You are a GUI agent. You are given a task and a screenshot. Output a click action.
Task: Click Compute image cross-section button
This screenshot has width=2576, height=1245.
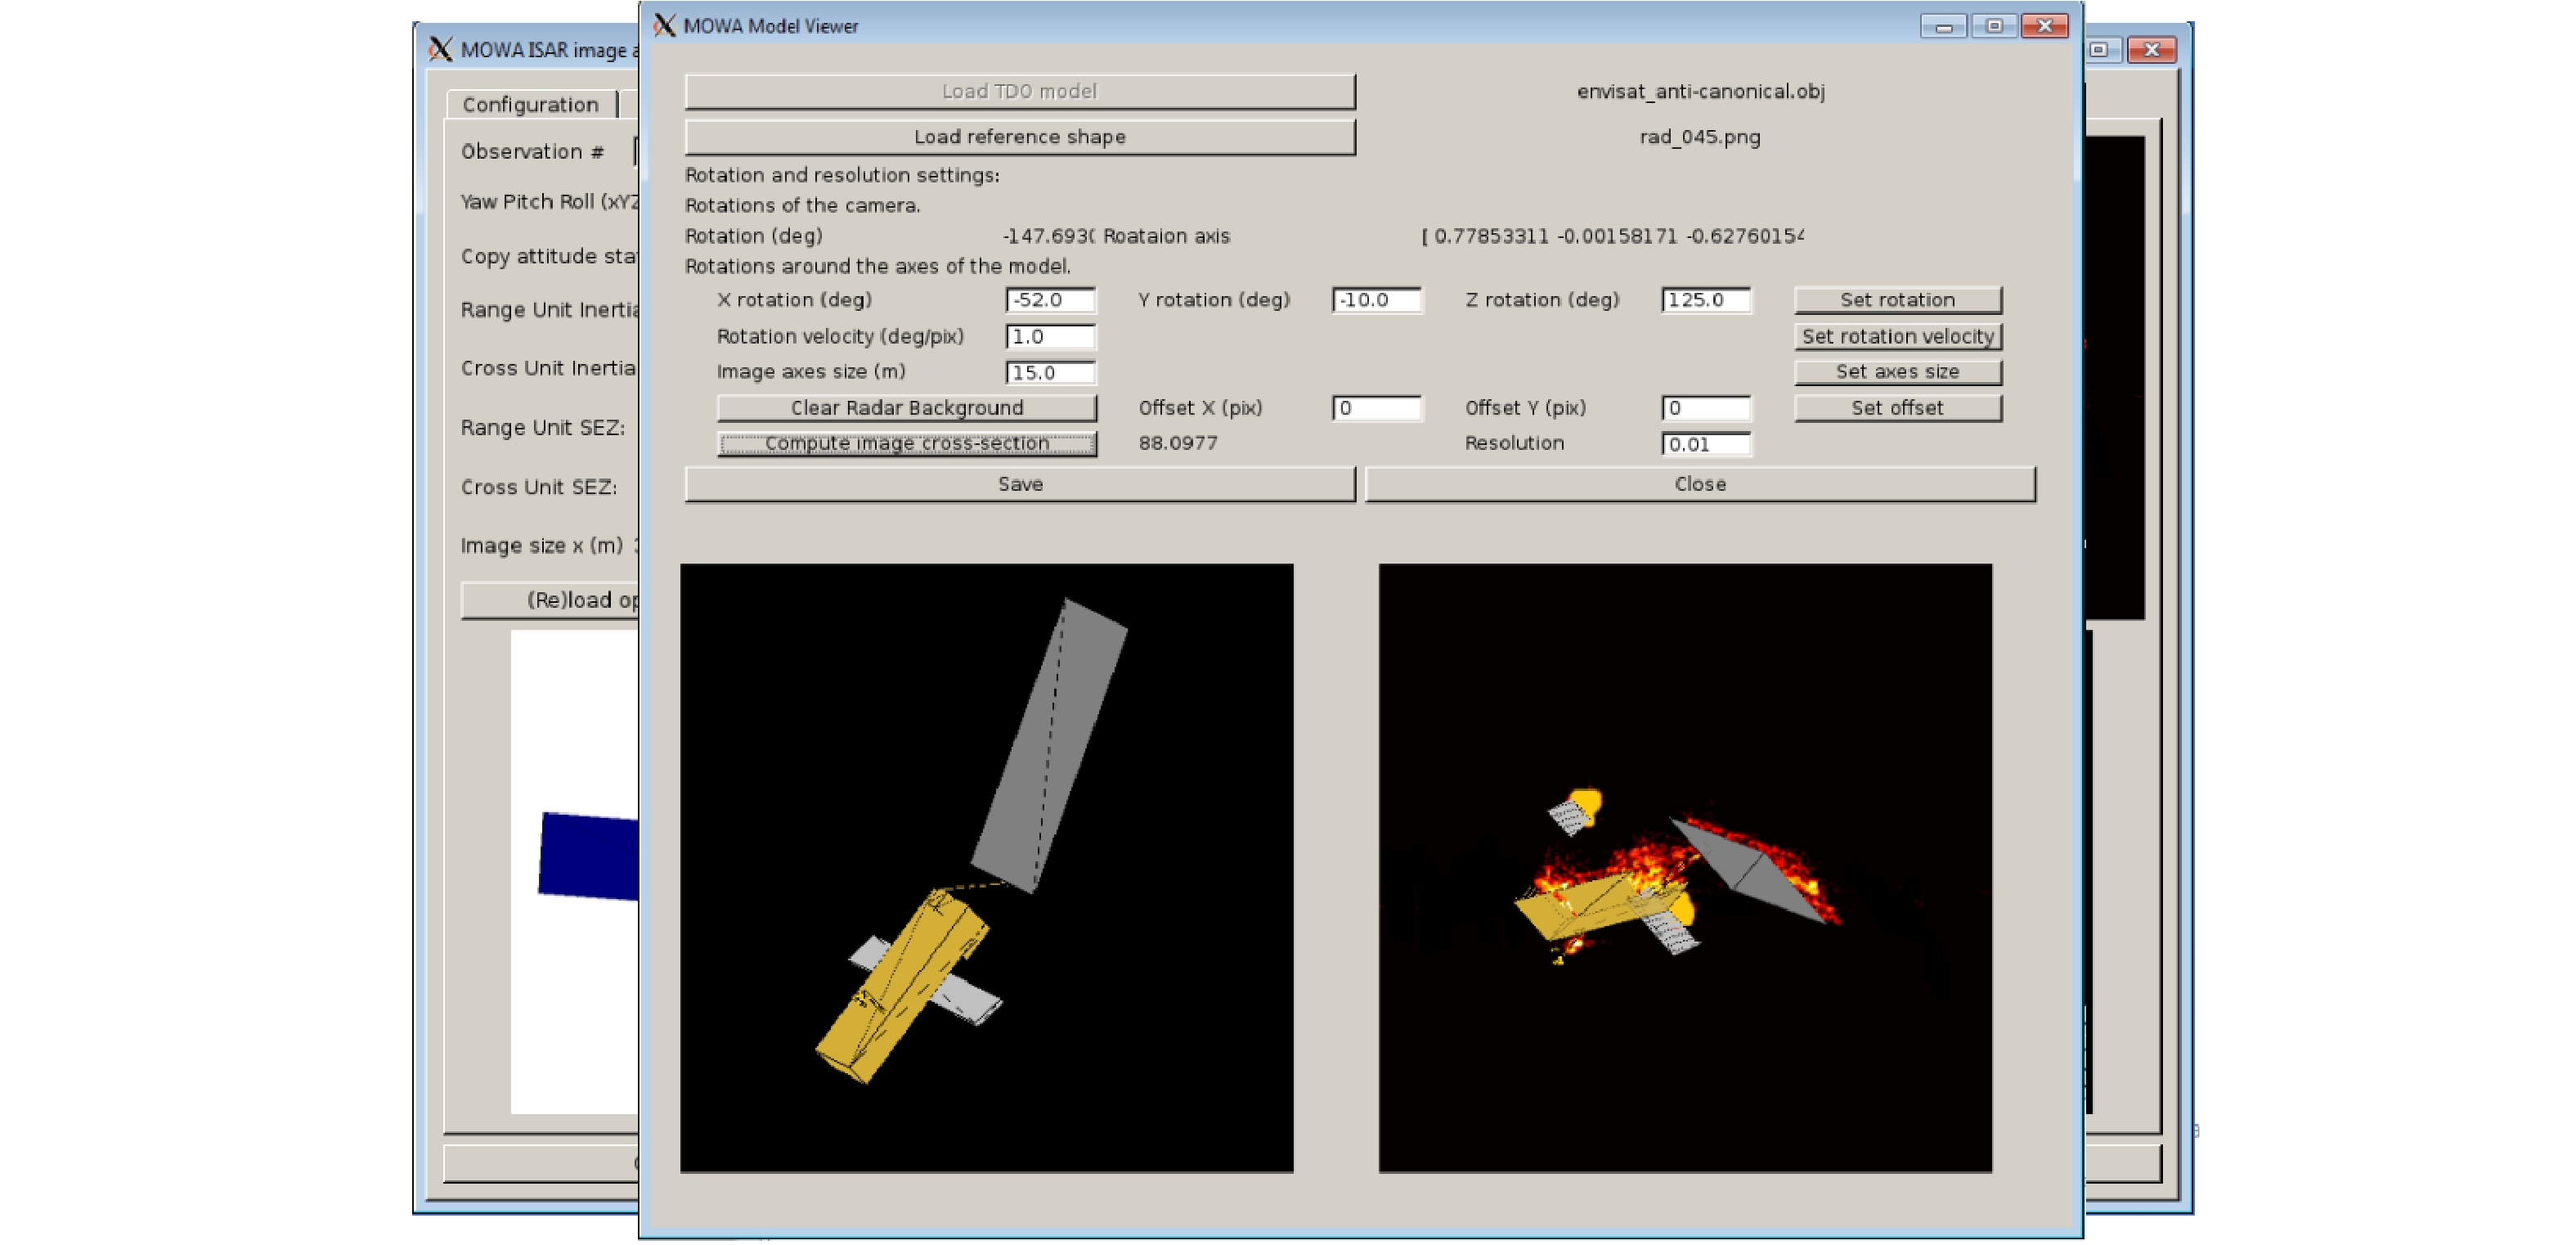(906, 444)
